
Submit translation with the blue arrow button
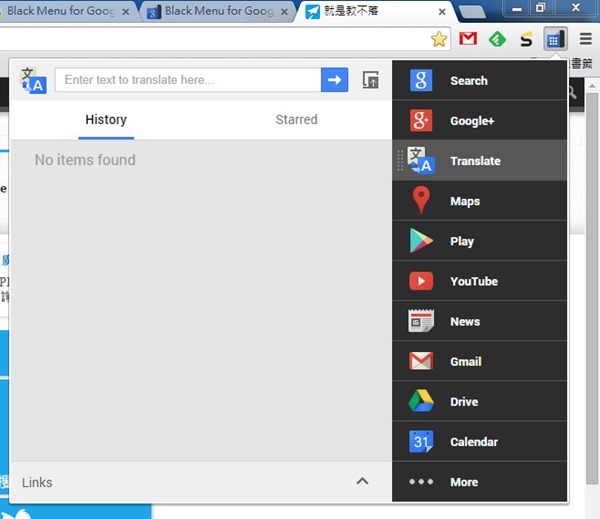click(334, 80)
